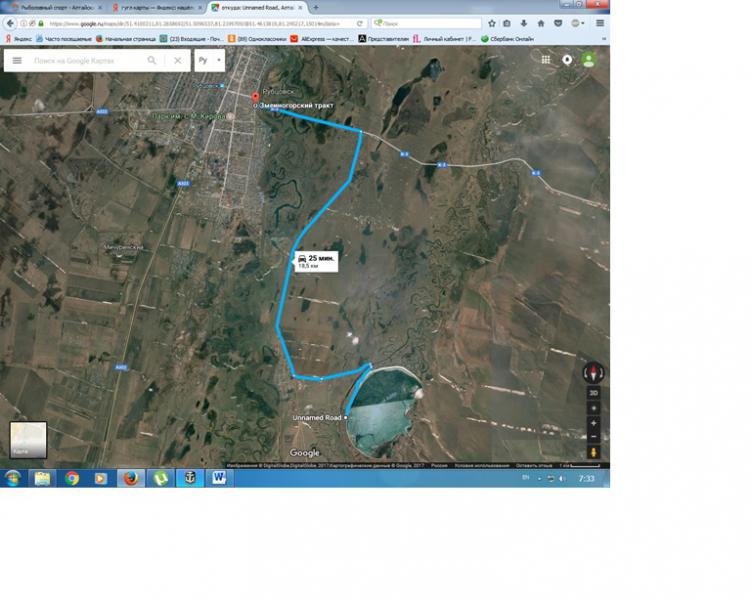The width and height of the screenshot is (751, 600).
Task: Open the Pocket icon in toolbar
Action: (x=558, y=23)
